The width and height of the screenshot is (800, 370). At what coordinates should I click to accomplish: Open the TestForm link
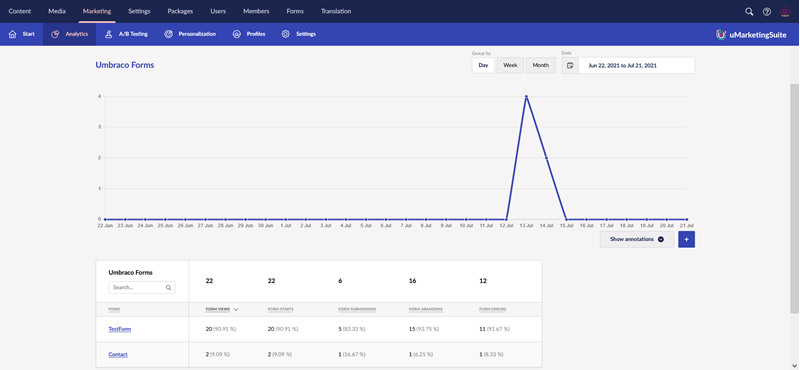120,329
